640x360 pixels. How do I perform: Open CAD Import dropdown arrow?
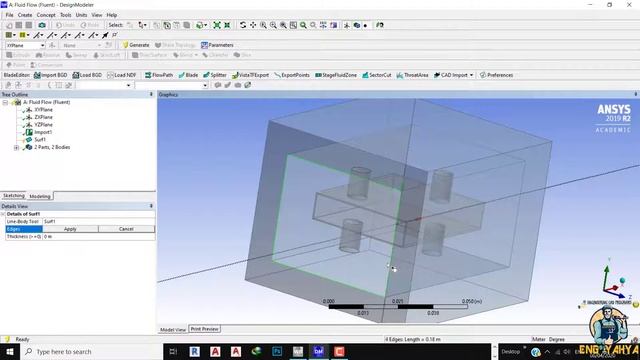471,75
